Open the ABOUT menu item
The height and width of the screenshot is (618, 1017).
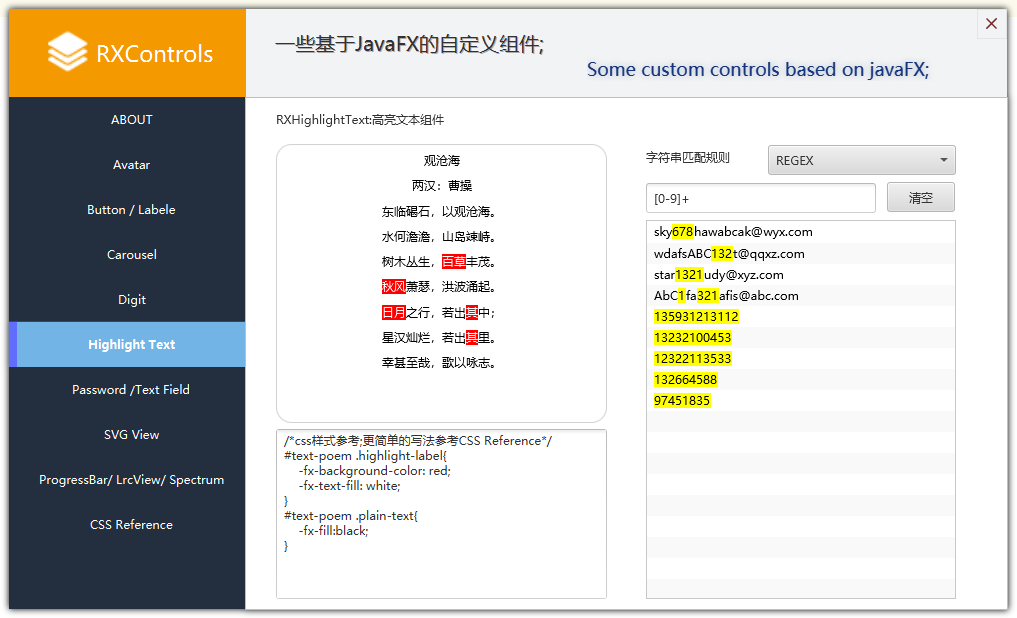pyautogui.click(x=131, y=120)
